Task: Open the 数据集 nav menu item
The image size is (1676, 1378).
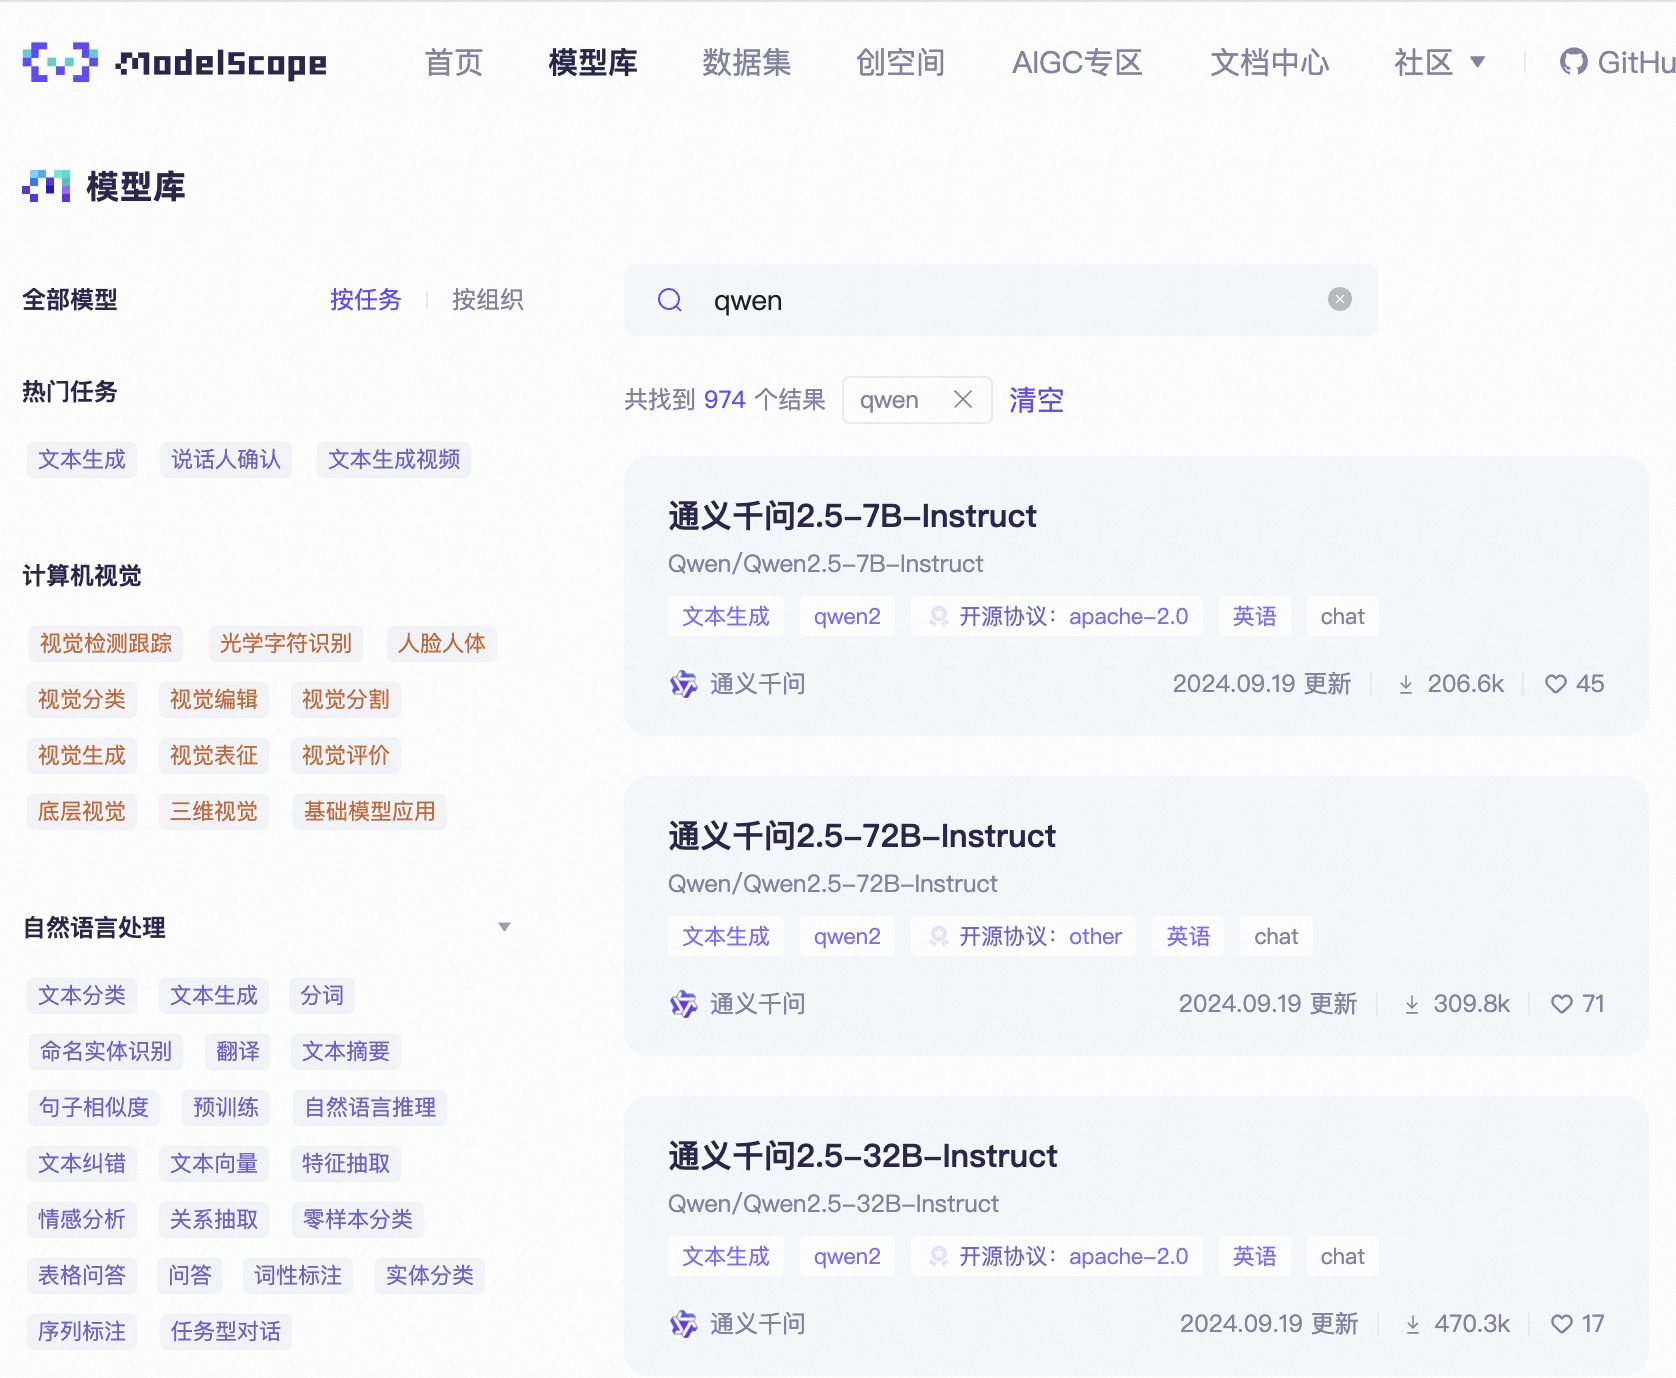Action: [746, 62]
